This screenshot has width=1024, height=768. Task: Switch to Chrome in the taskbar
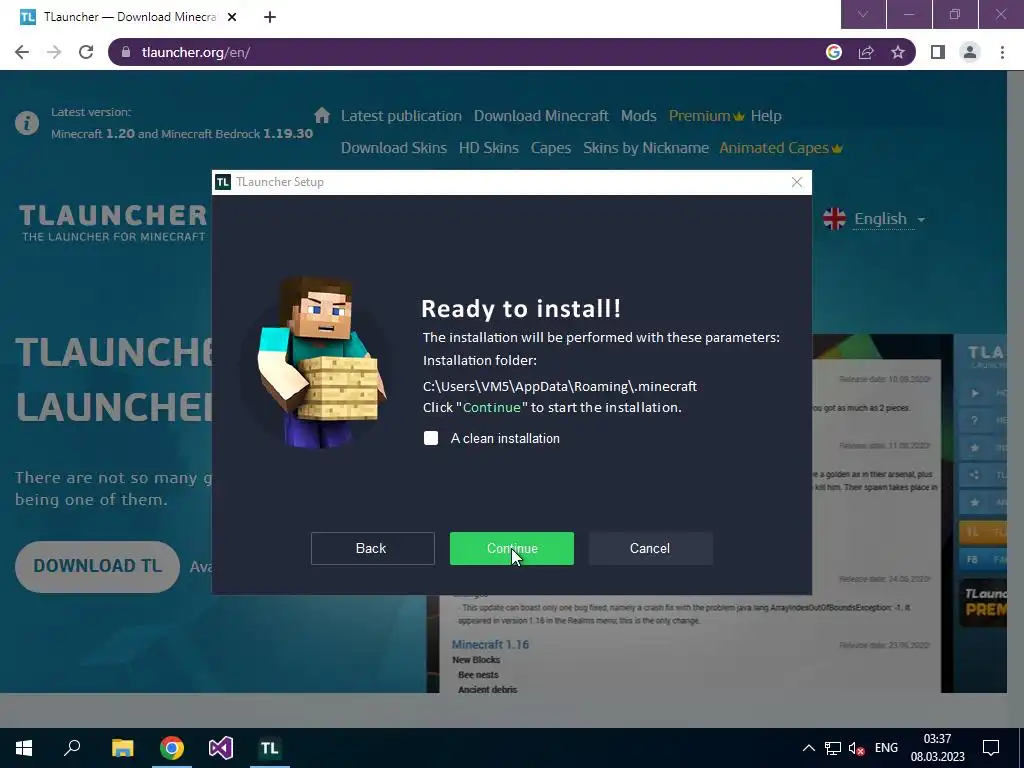pos(172,748)
